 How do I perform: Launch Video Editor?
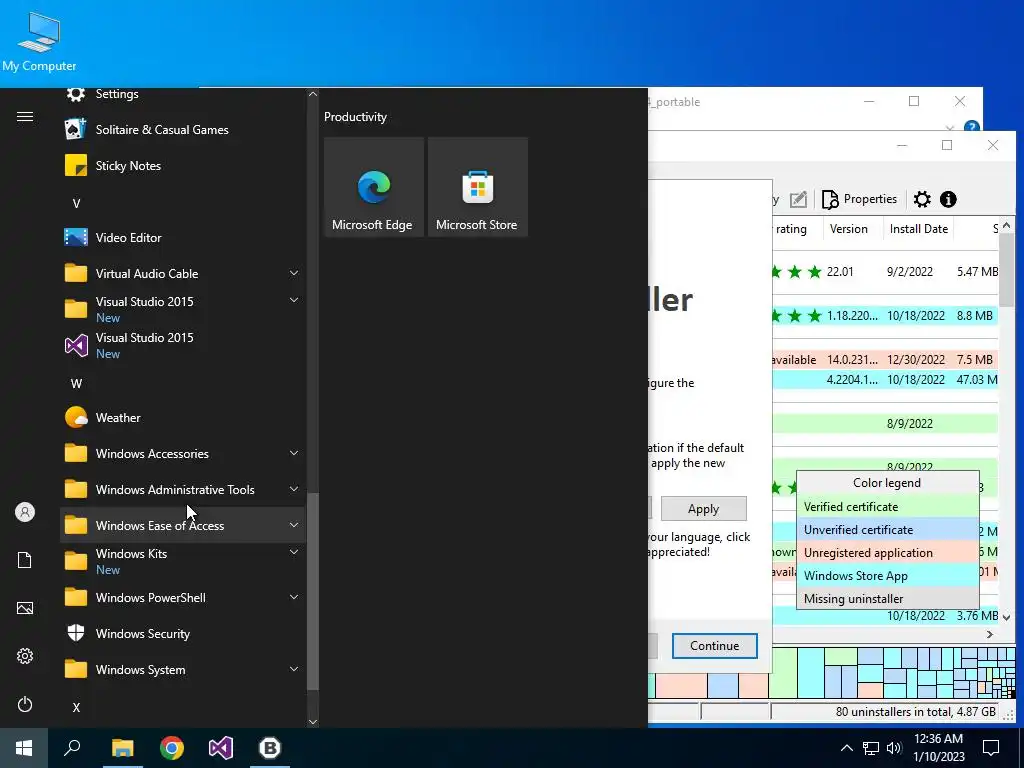pyautogui.click(x=183, y=238)
